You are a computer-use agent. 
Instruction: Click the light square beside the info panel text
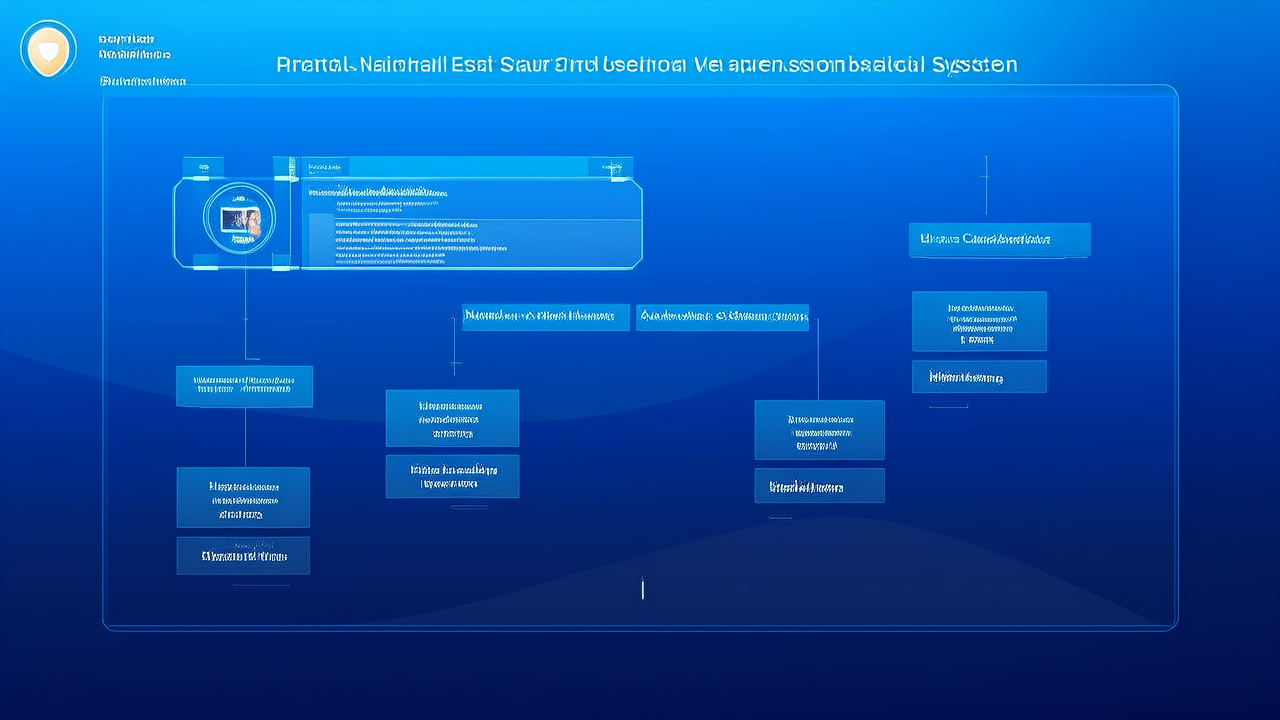320,240
